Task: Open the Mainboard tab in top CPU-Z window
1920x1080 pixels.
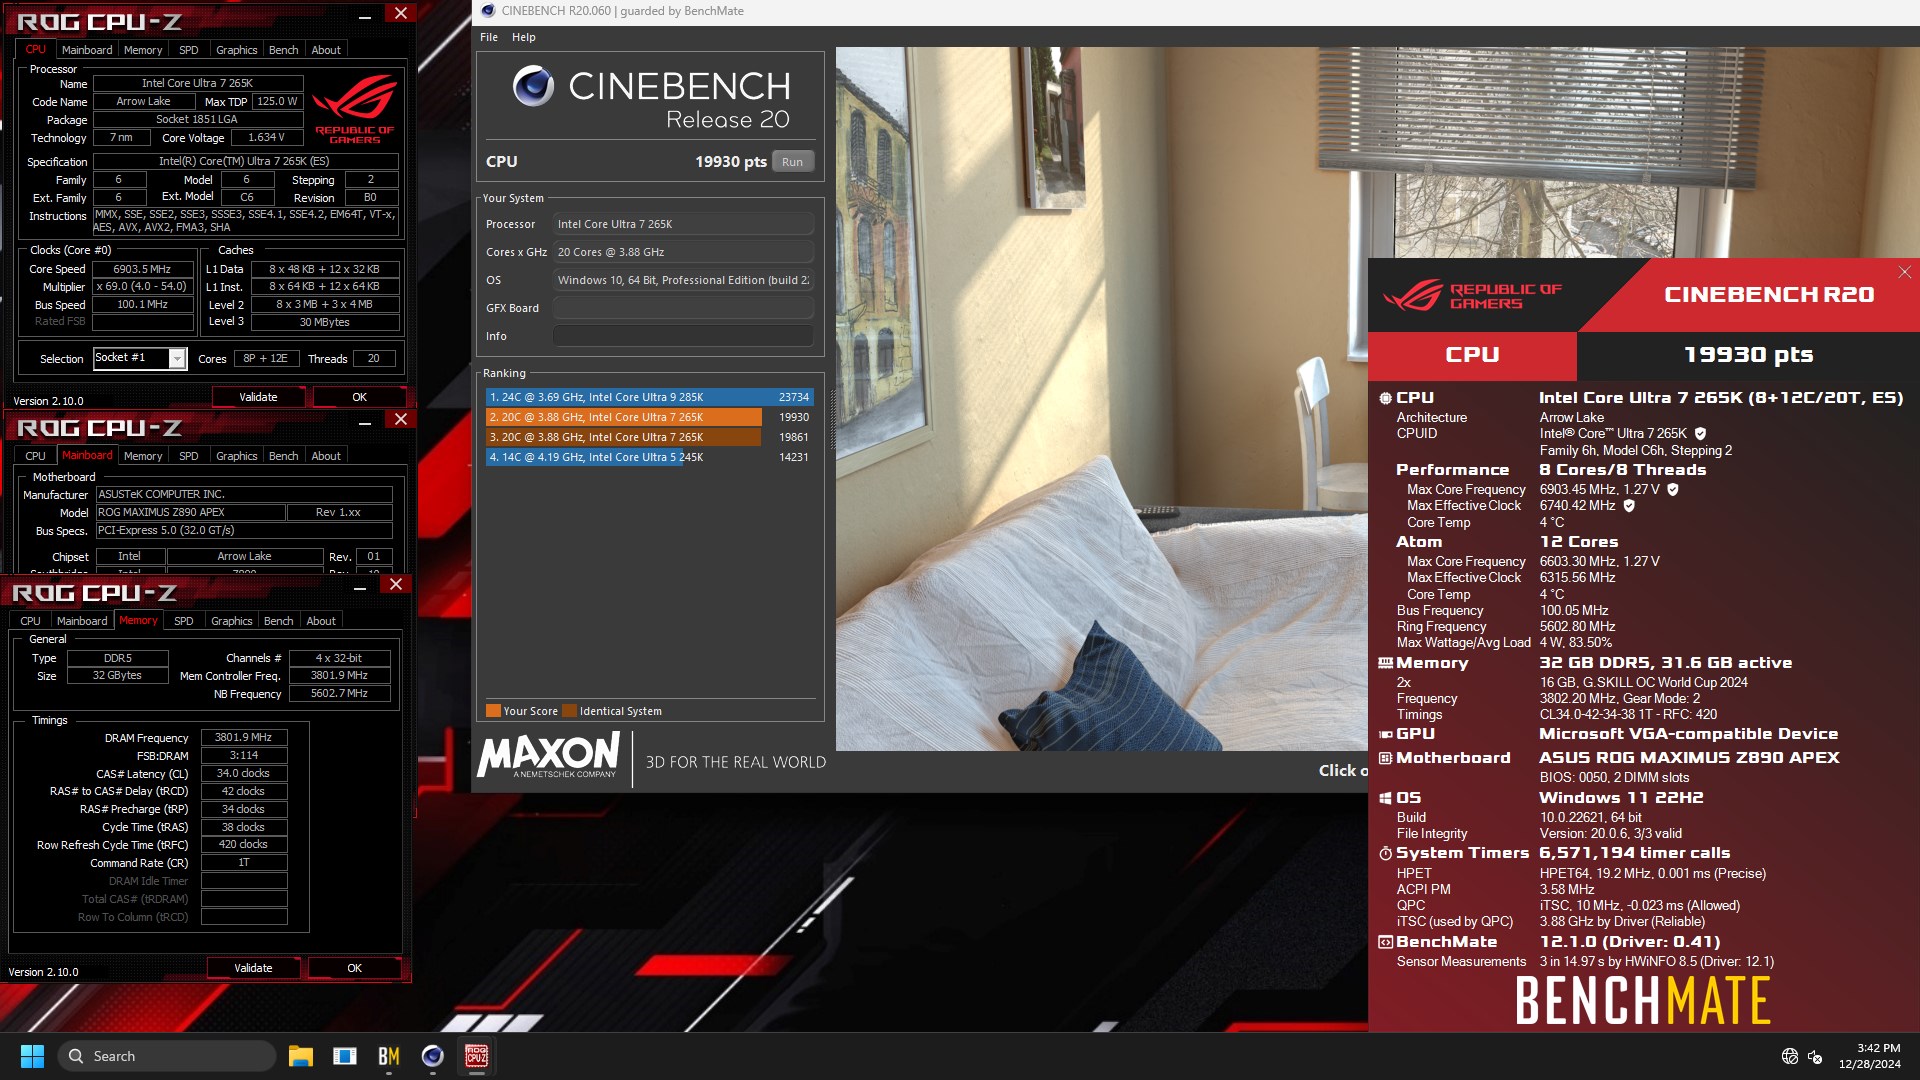Action: tap(87, 50)
